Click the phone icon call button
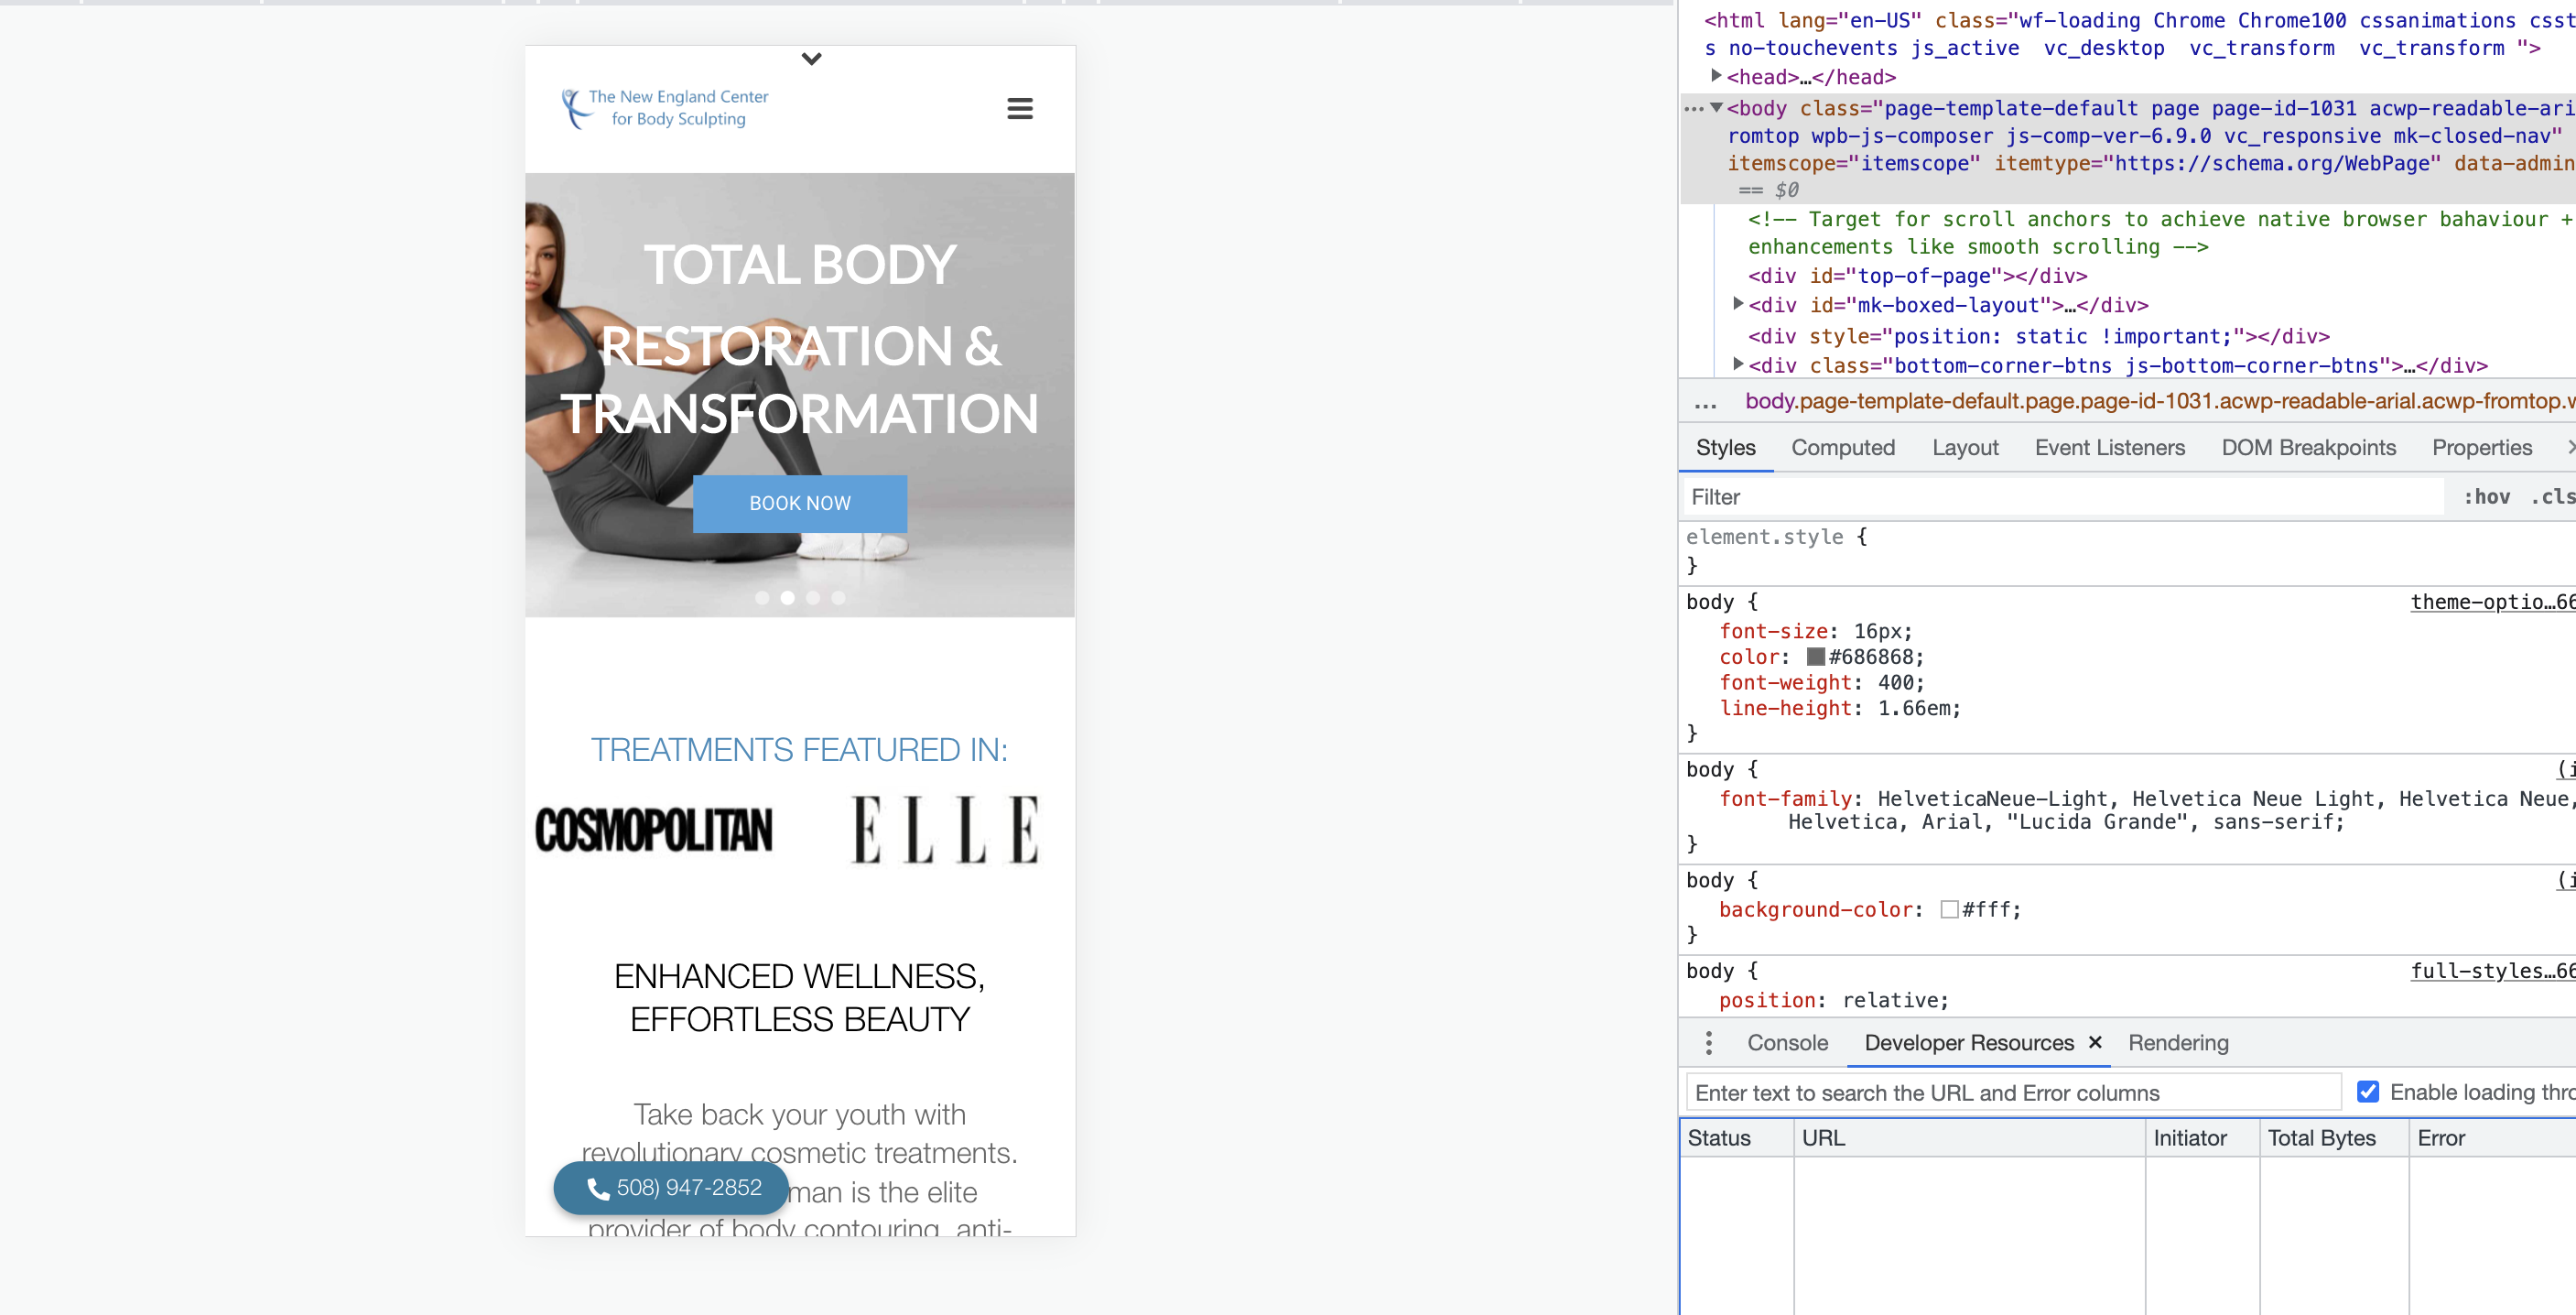The height and width of the screenshot is (1315, 2576). pos(671,1187)
